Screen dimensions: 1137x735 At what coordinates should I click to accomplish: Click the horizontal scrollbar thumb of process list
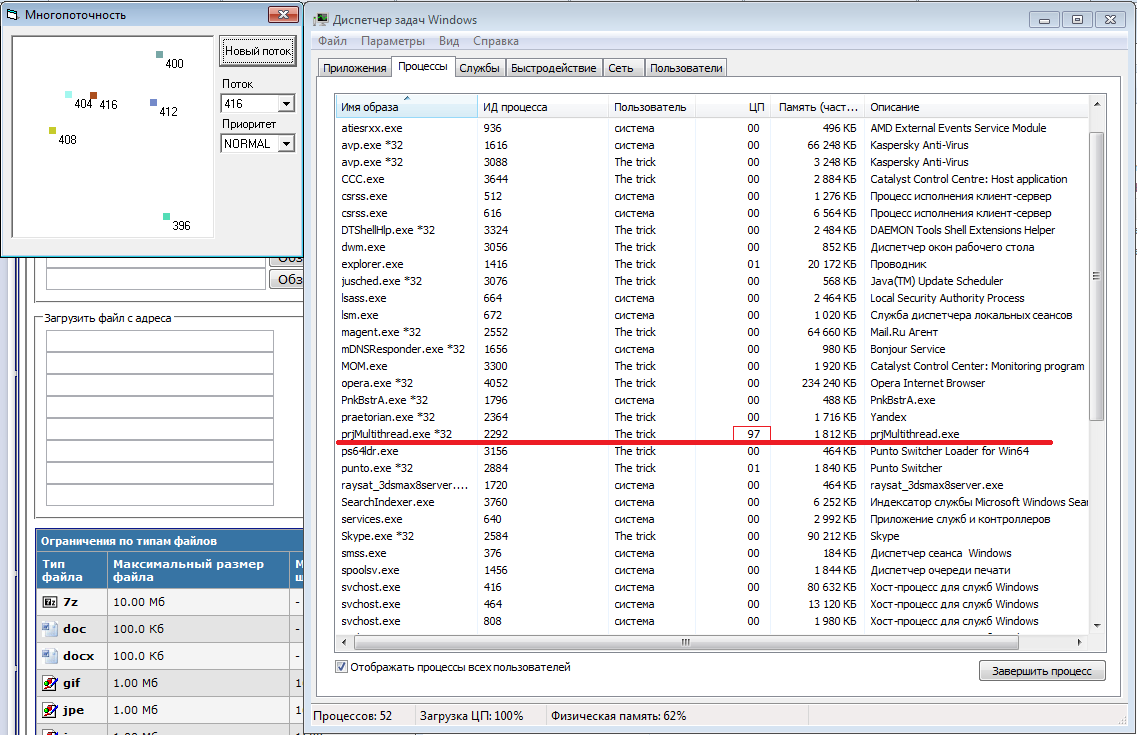(685, 642)
